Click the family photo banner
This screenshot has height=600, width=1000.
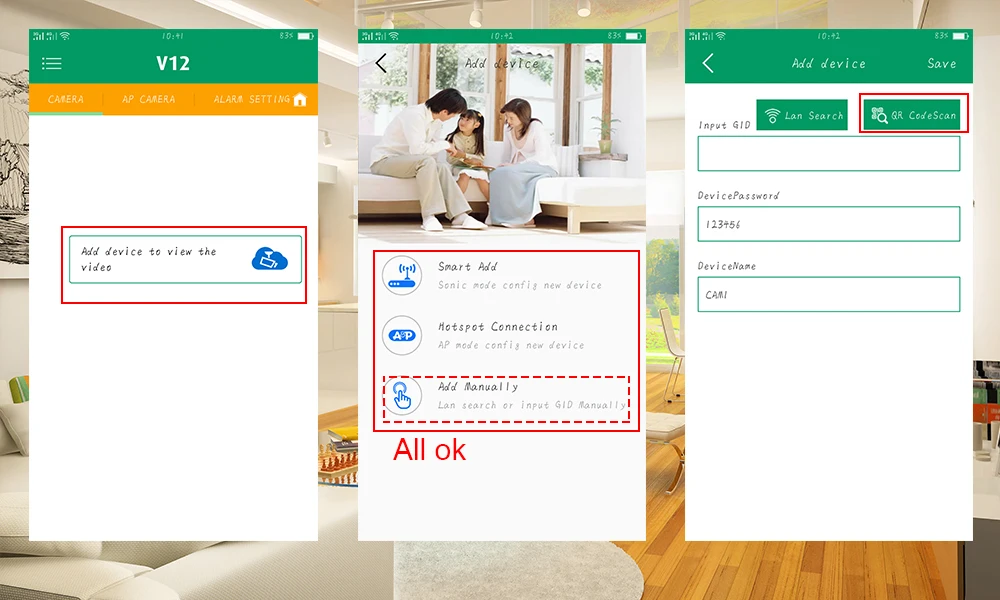[x=502, y=142]
